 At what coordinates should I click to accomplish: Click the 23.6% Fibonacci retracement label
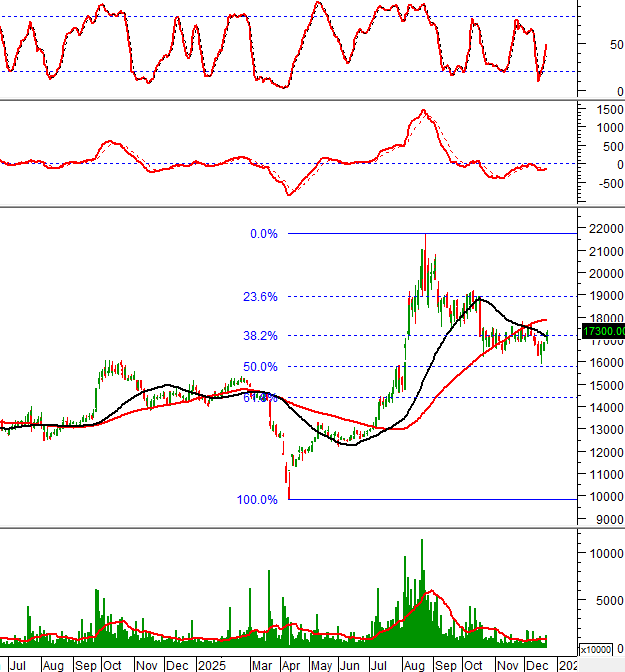click(x=259, y=297)
